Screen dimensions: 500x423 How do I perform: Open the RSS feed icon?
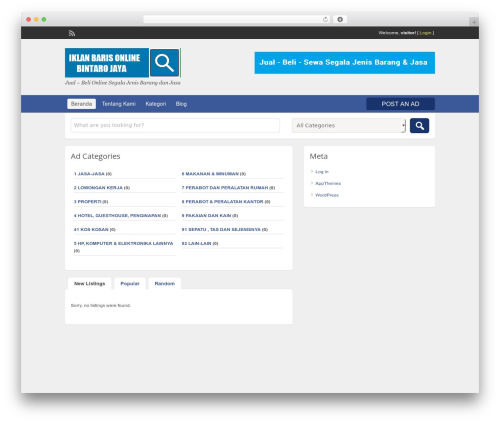[x=72, y=33]
